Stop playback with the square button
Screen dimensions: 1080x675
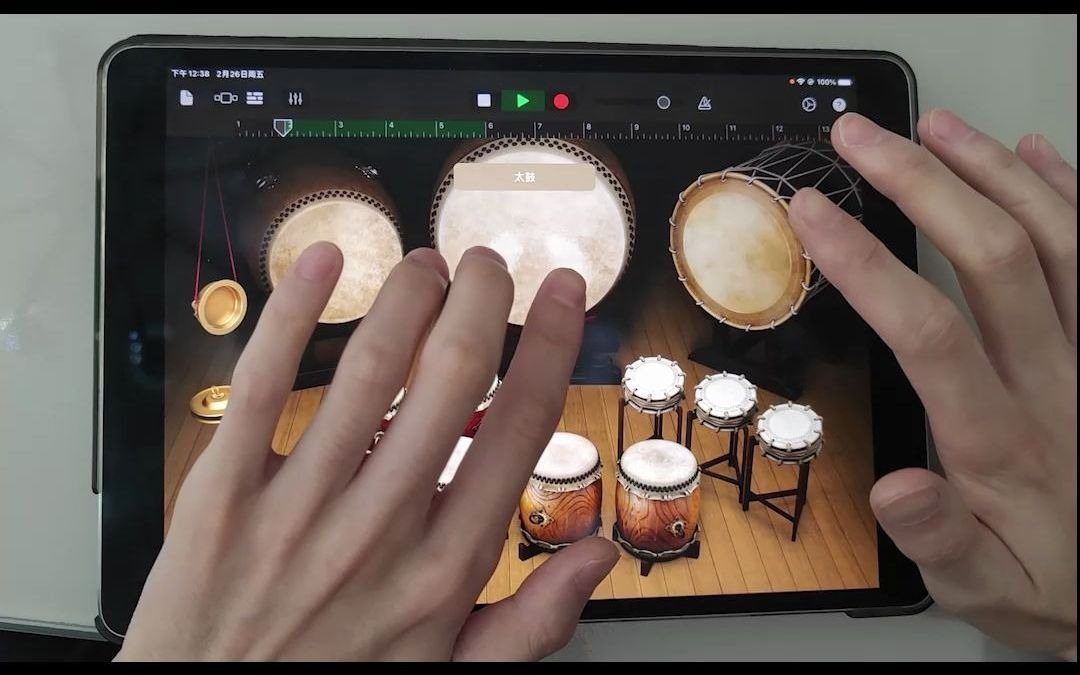pyautogui.click(x=484, y=101)
